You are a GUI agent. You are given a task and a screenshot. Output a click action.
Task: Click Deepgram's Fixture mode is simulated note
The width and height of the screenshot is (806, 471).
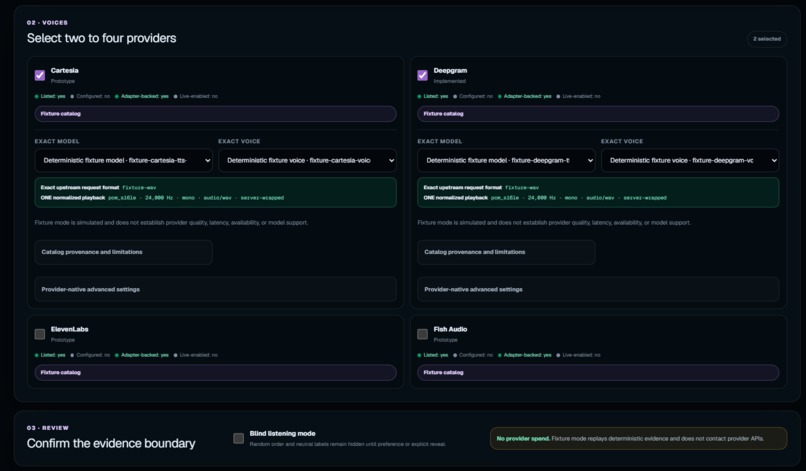[554, 223]
